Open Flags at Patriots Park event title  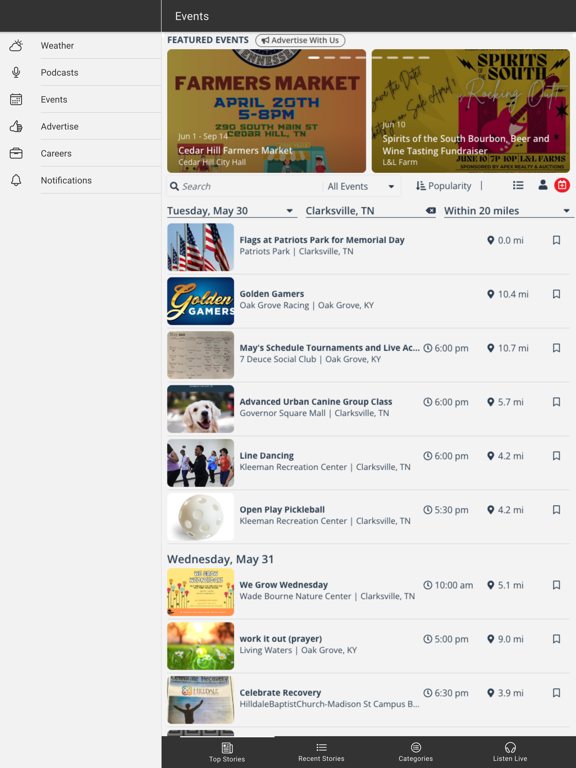(x=322, y=240)
